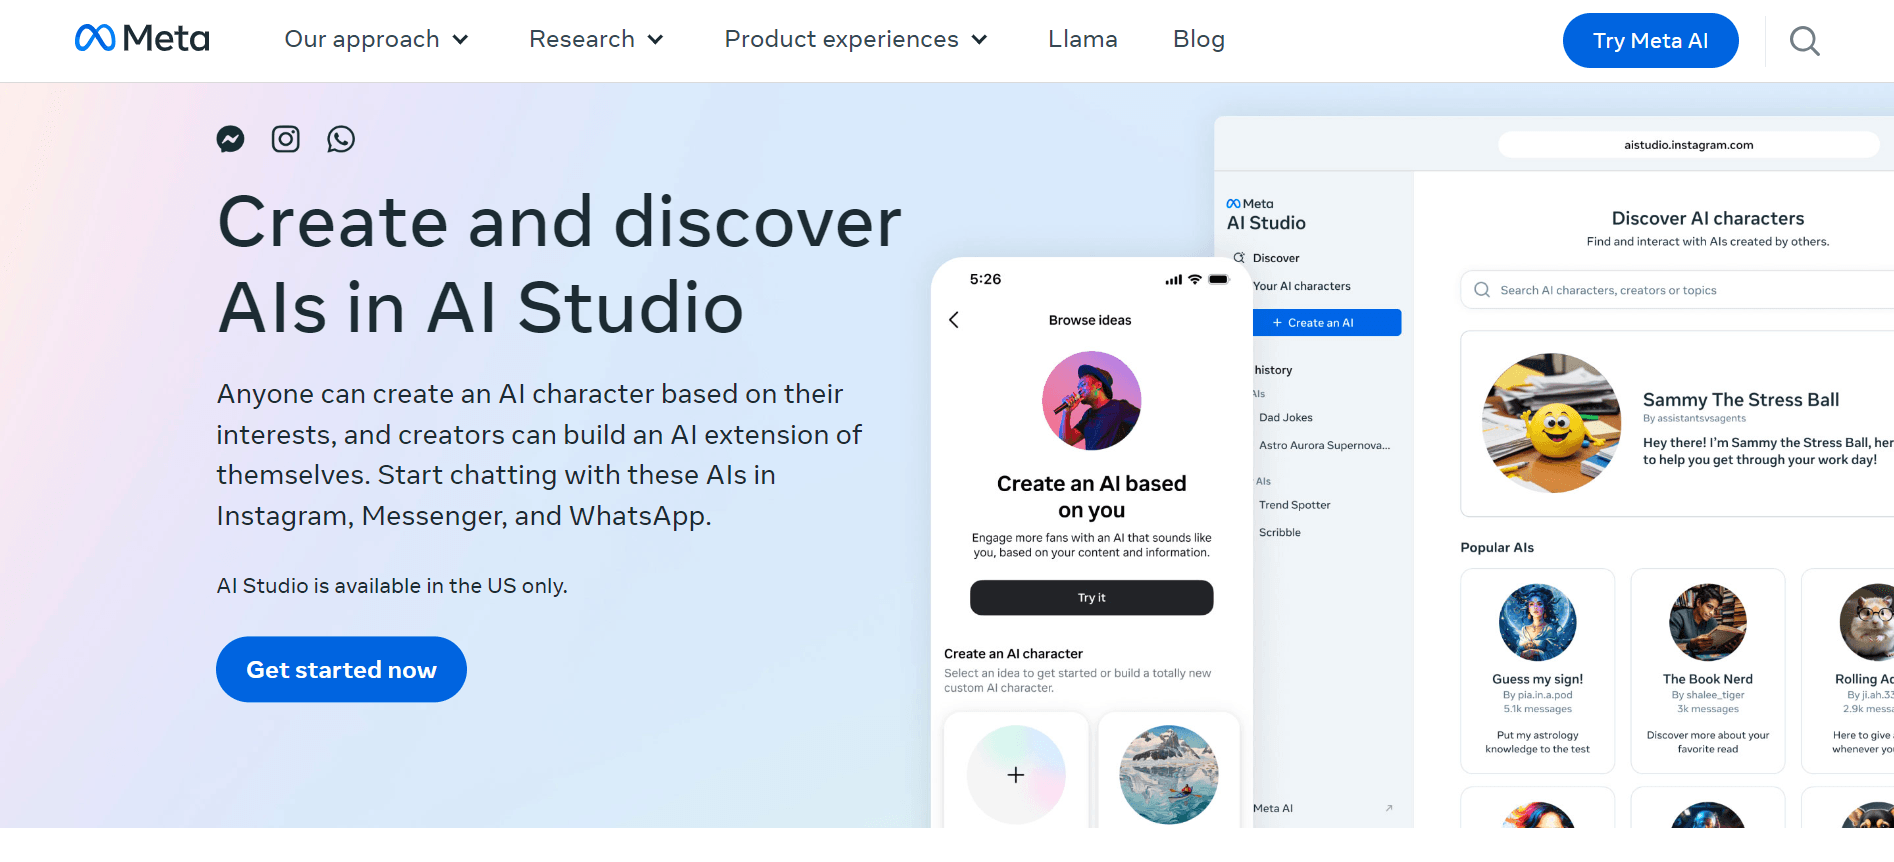1894x862 pixels.
Task: Open Dad Jokes in history list
Action: (x=1286, y=418)
